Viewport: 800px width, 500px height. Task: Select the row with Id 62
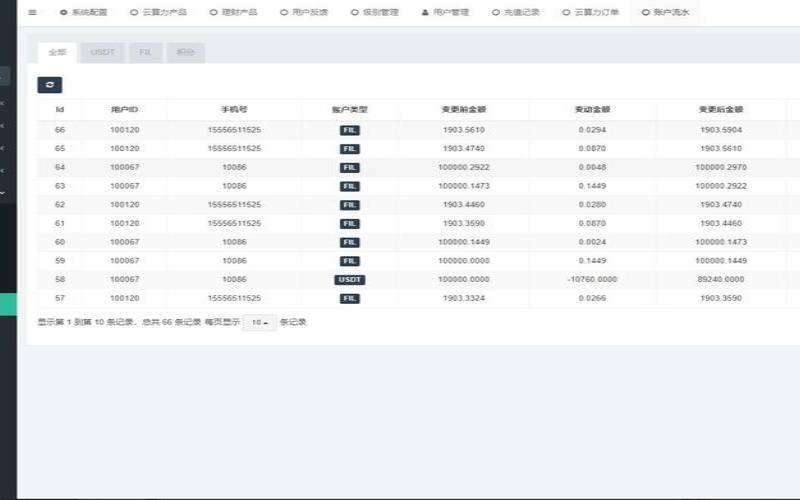418,205
